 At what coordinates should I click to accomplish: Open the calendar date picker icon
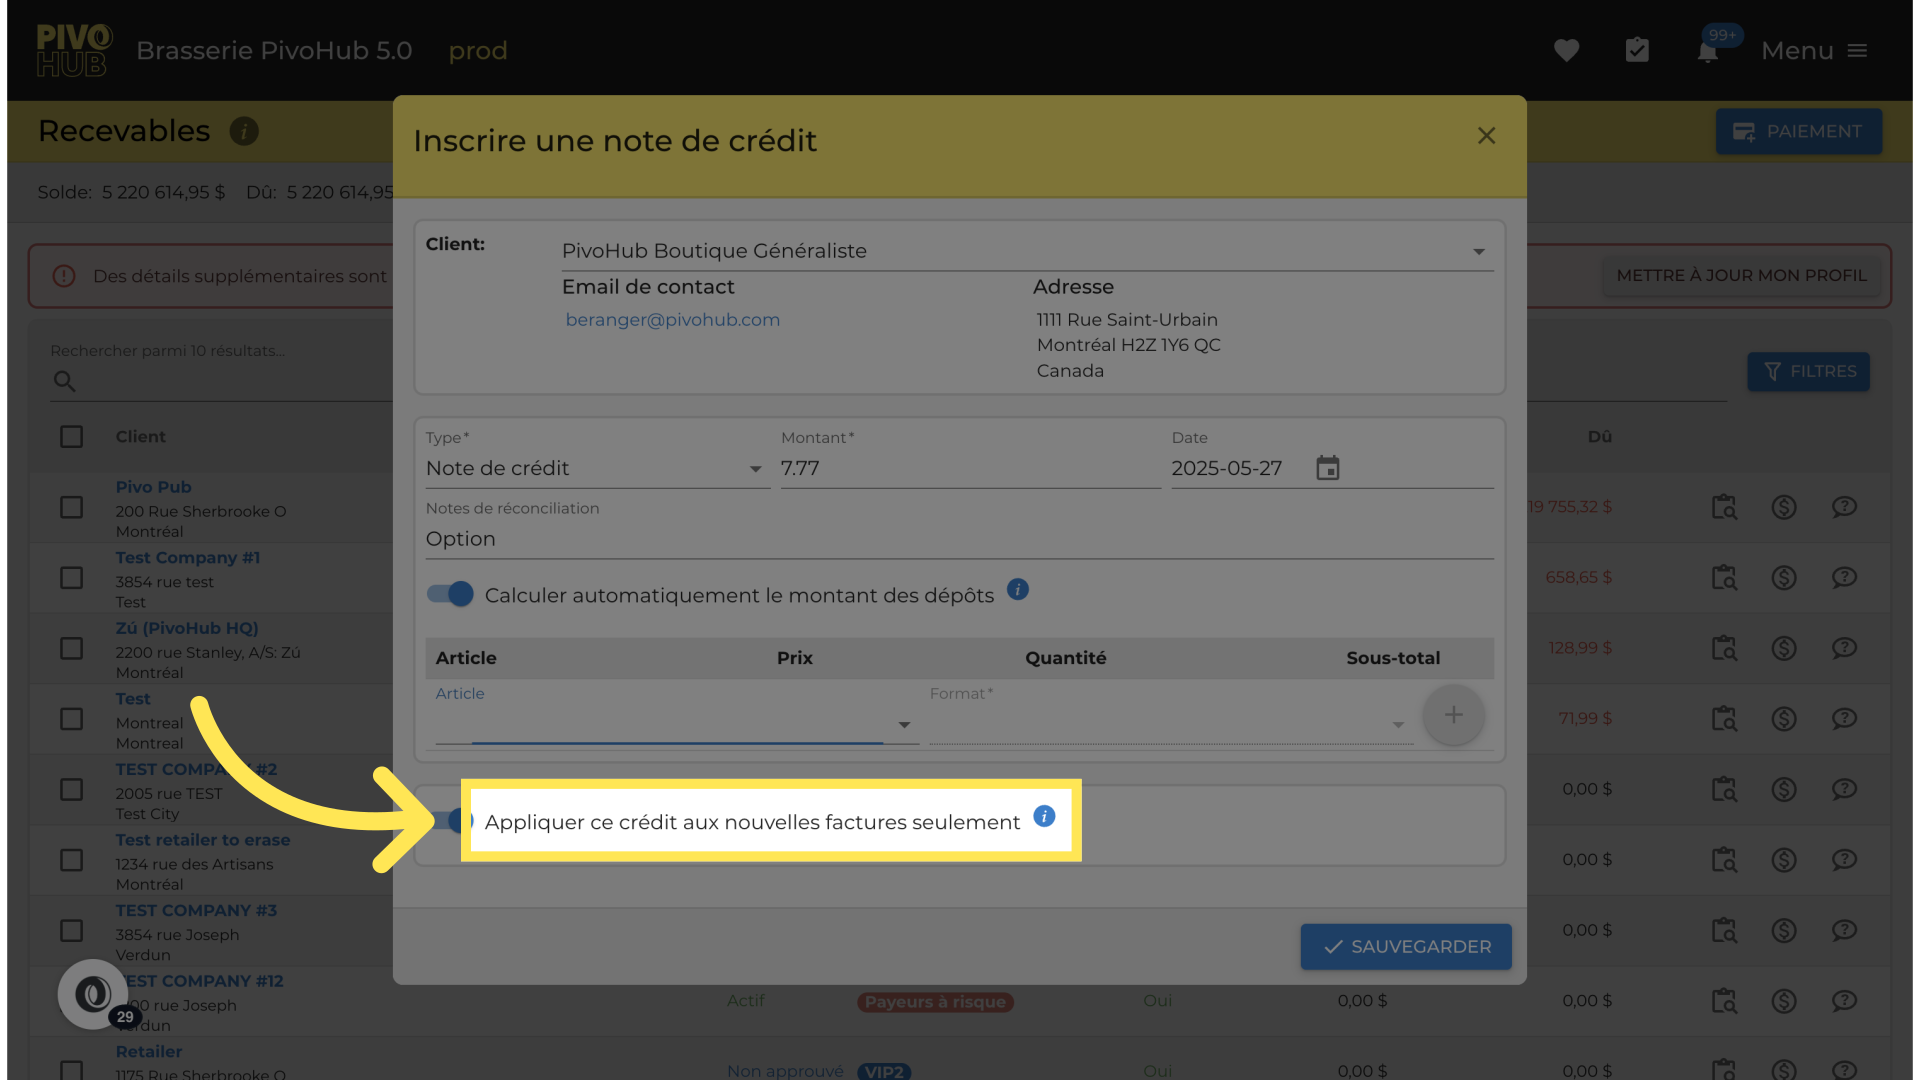pos(1327,468)
